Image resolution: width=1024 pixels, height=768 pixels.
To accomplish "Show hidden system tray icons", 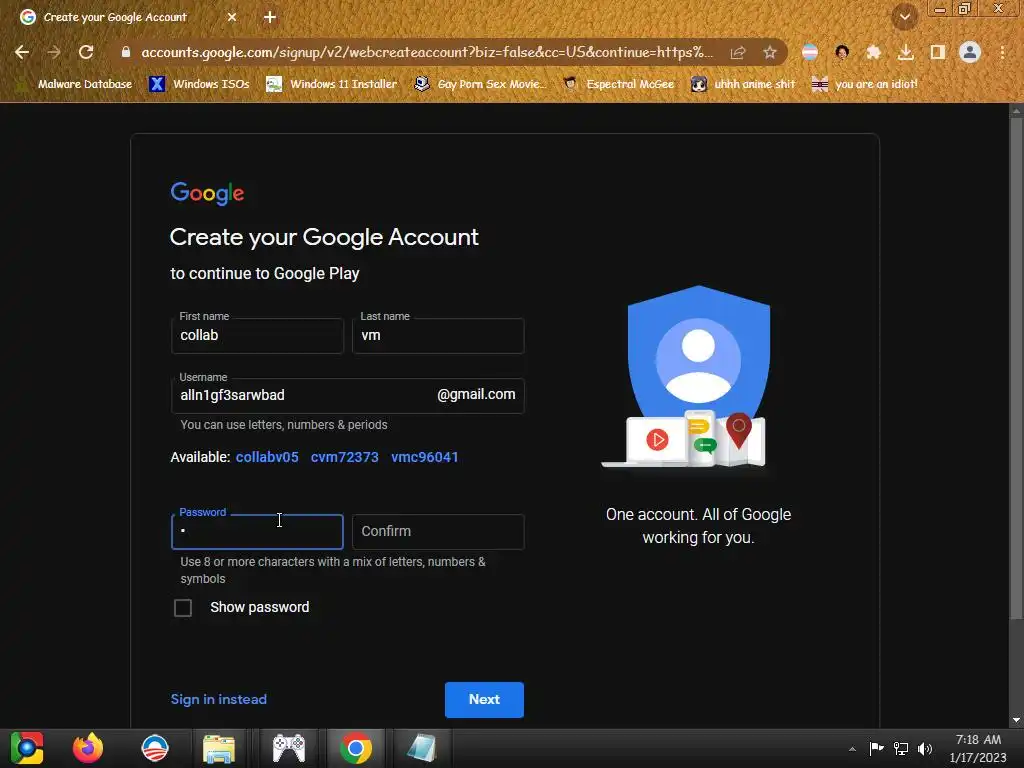I will click(852, 749).
